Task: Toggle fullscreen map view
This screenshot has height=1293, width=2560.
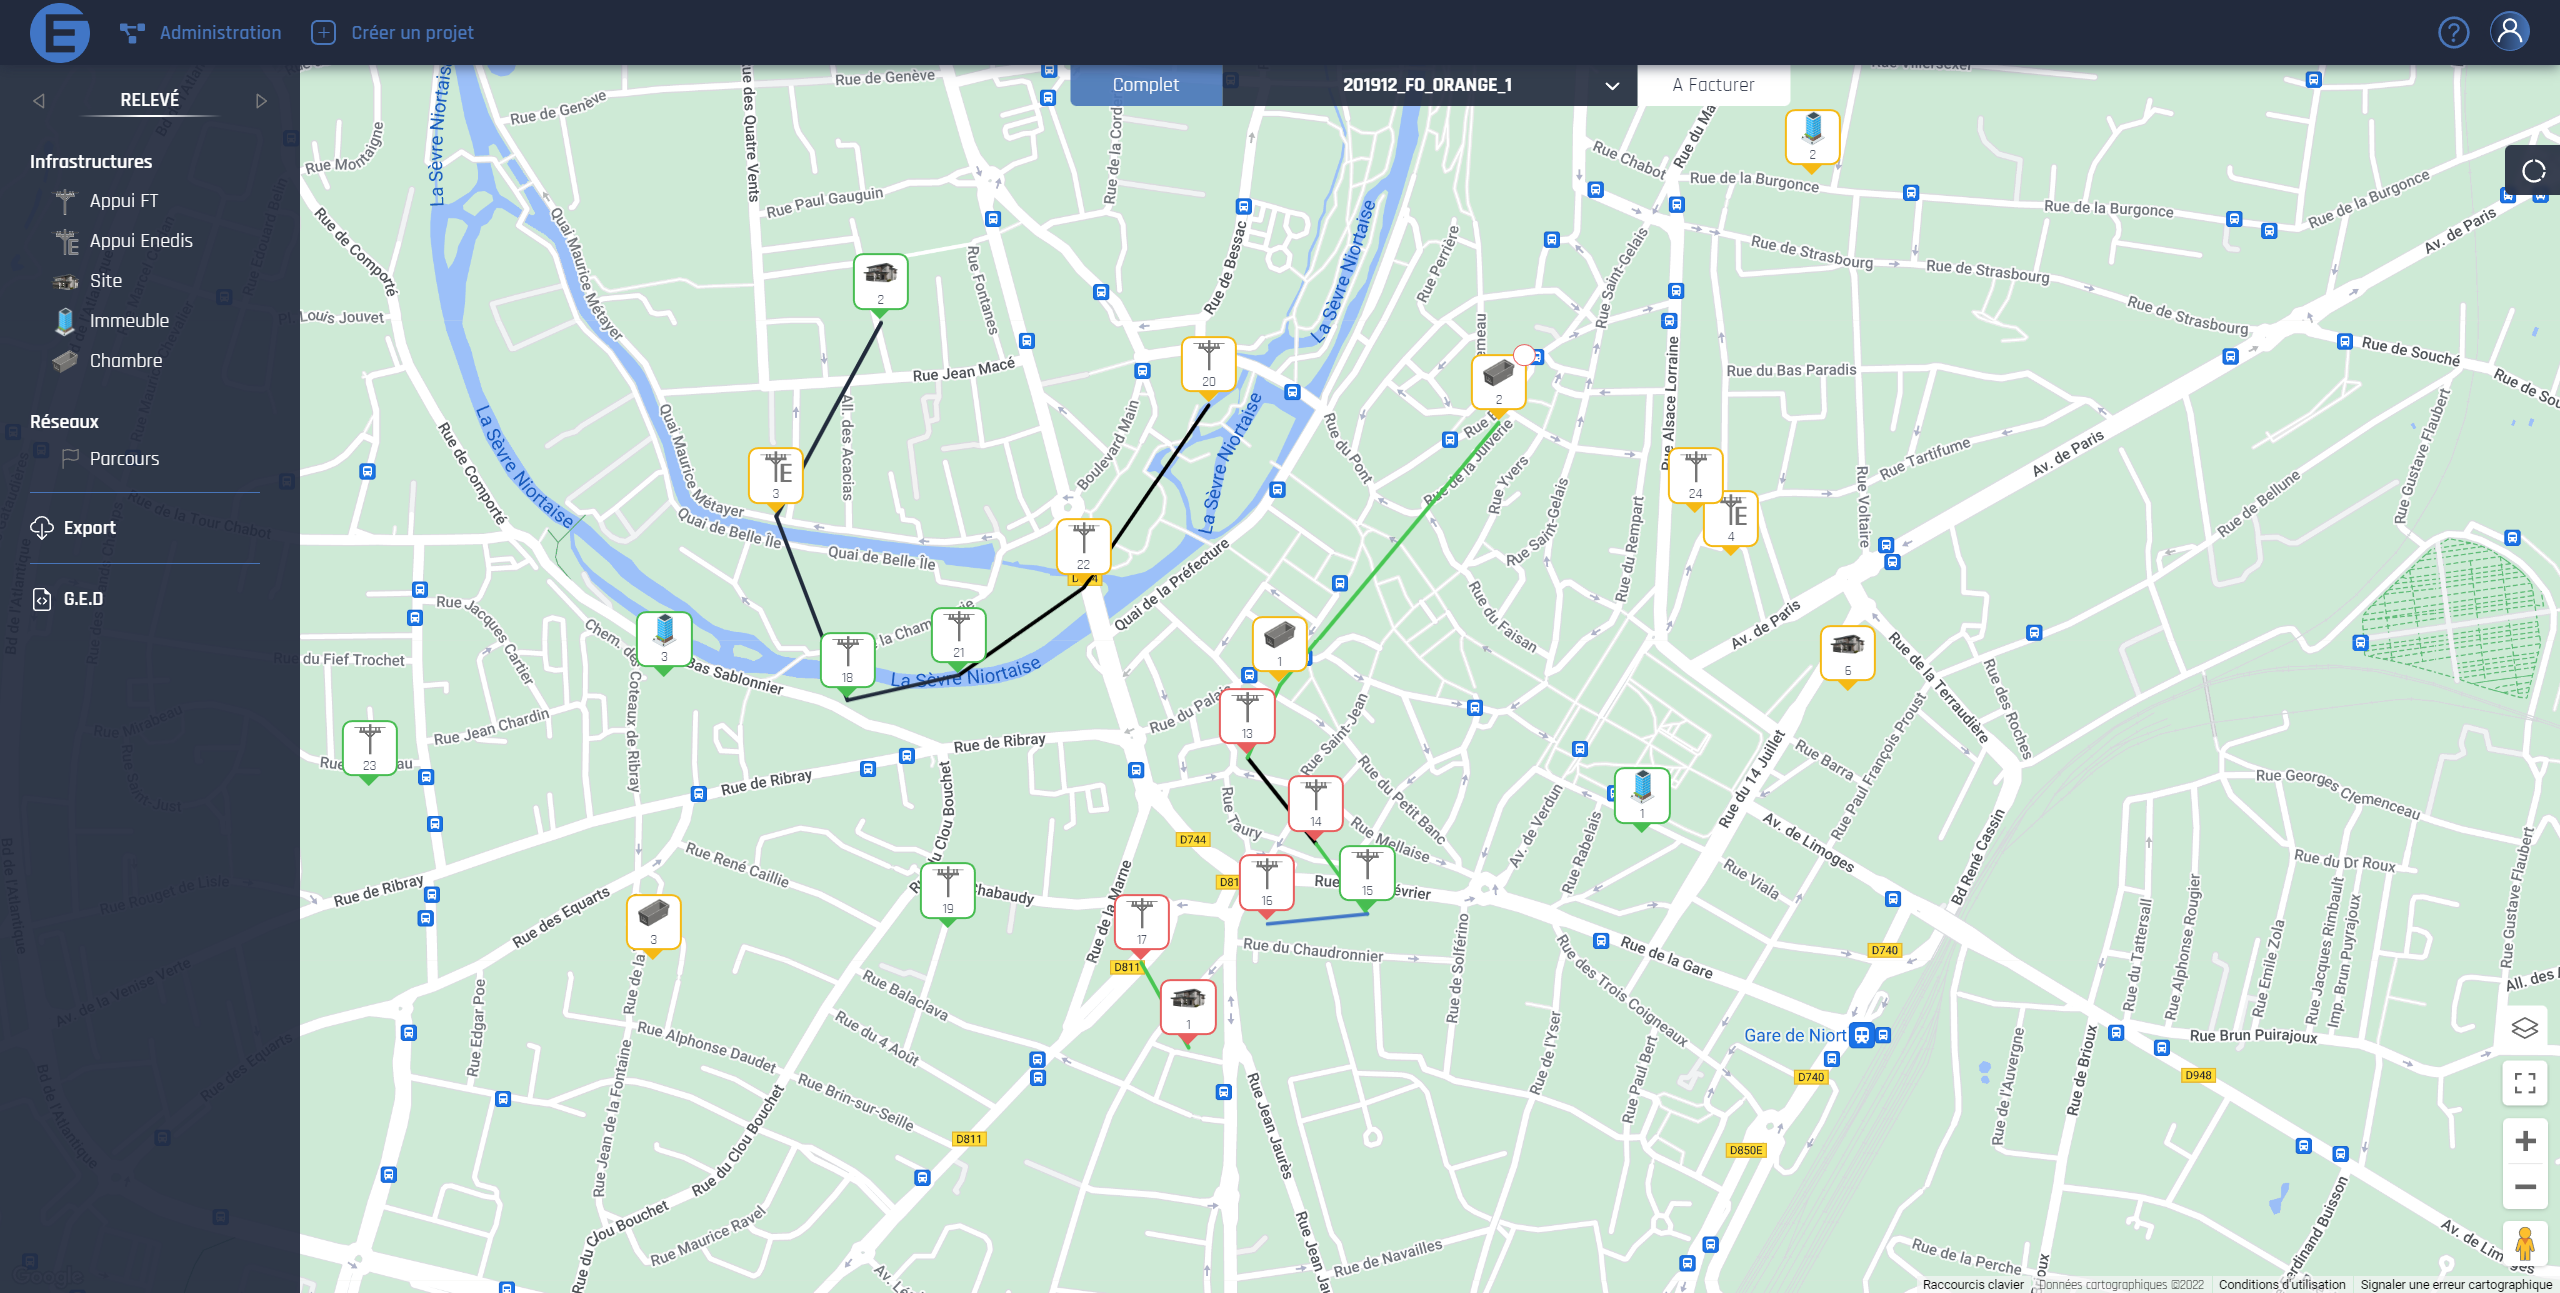Action: [x=2524, y=1083]
